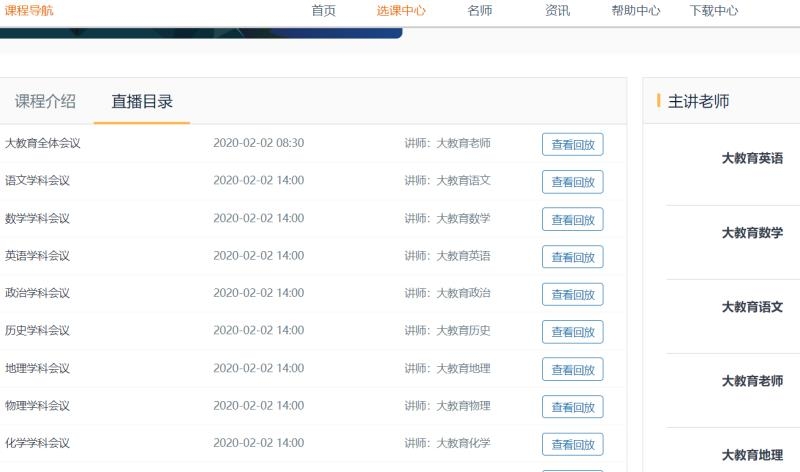Open teacher 大教育地理 in 主讲老师 panel
The width and height of the screenshot is (800, 472).
(x=752, y=455)
